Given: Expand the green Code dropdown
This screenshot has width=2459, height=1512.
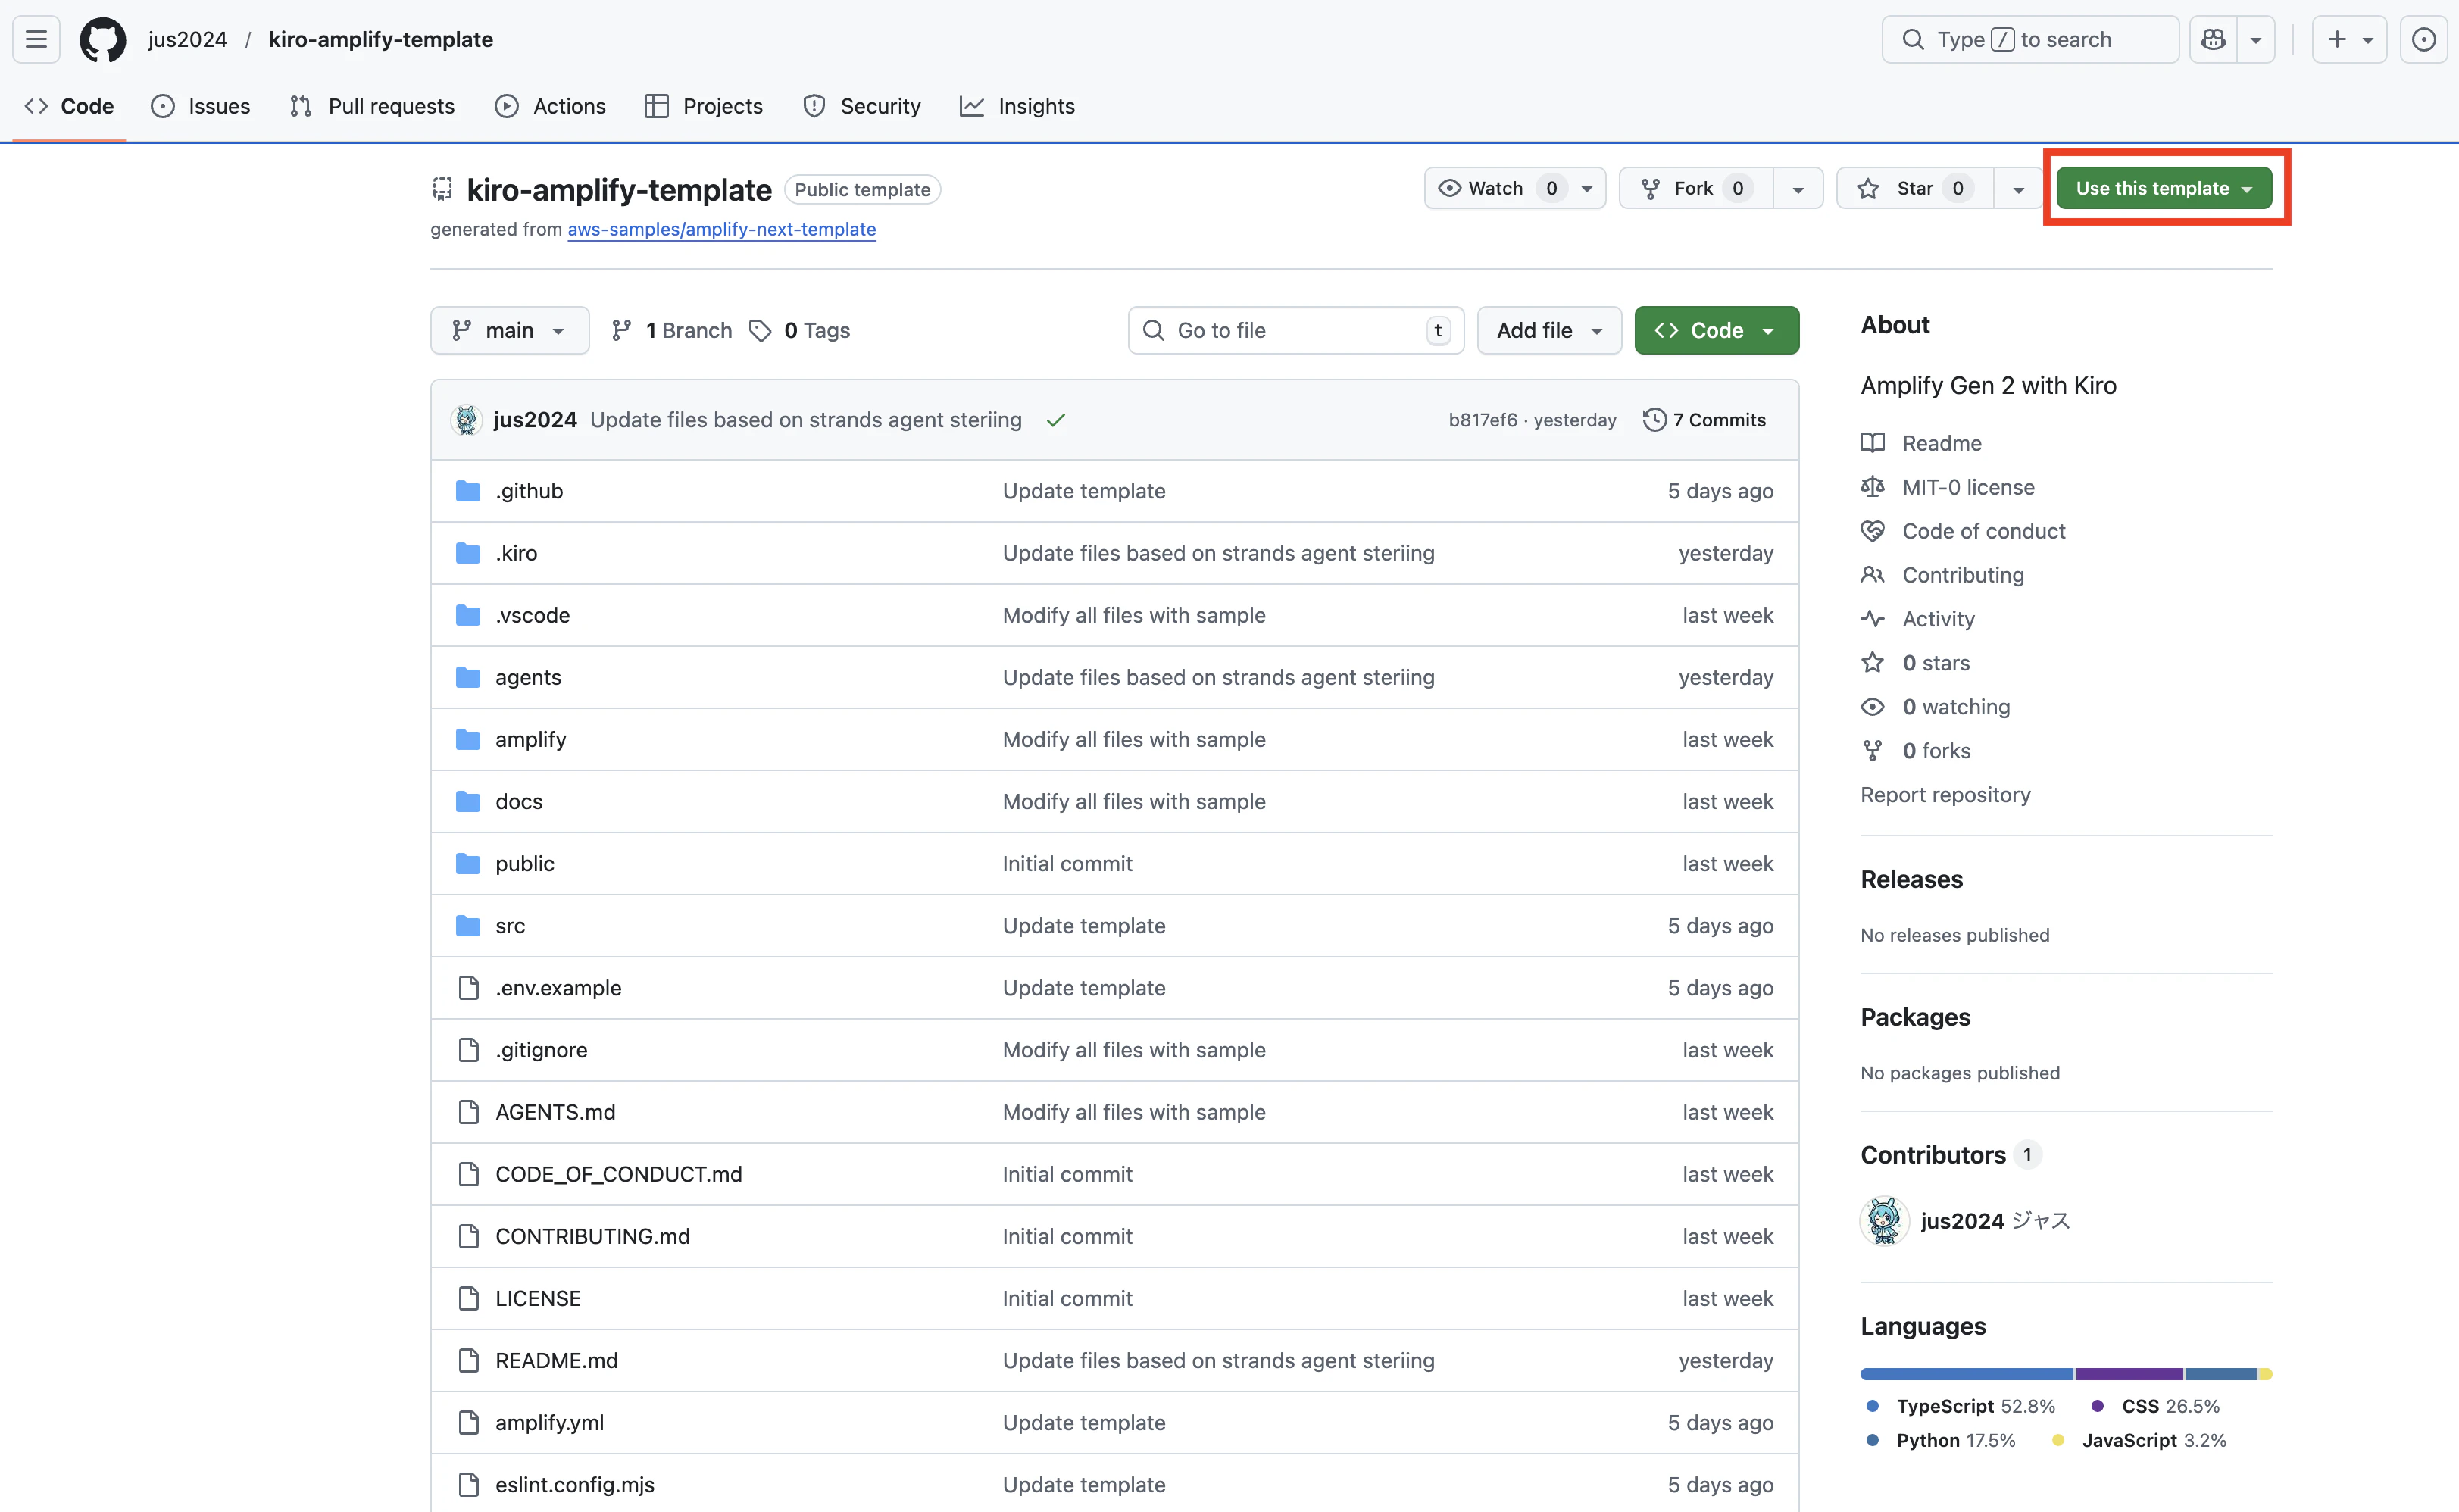Looking at the screenshot, I should tap(1715, 330).
